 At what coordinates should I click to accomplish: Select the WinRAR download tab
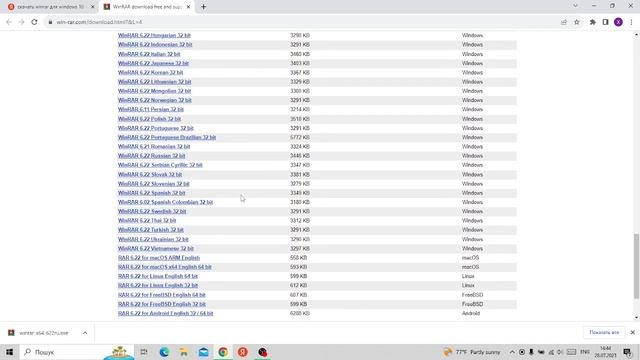[x=147, y=7]
